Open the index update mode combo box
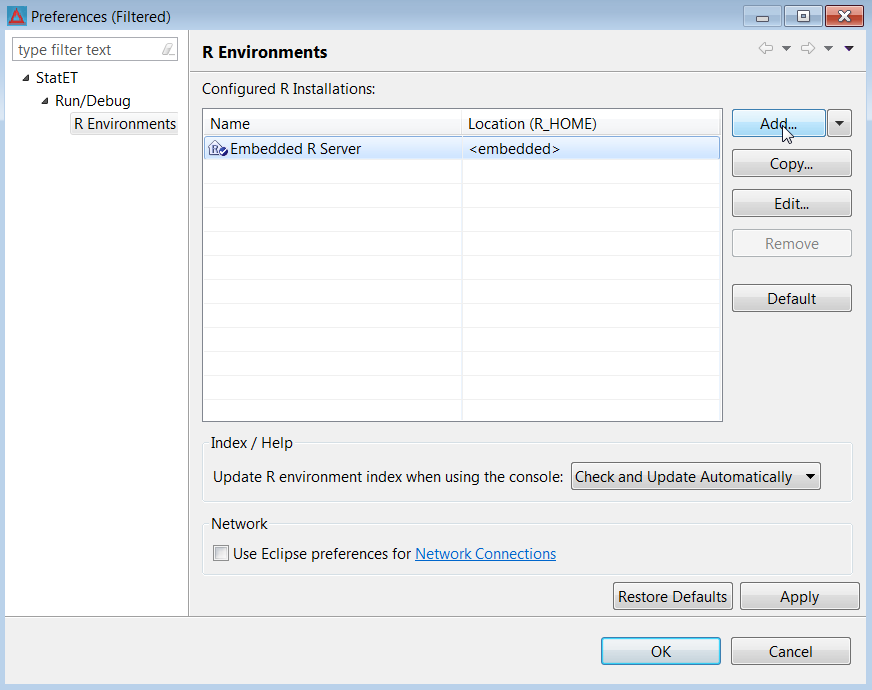872x690 pixels. pyautogui.click(x=695, y=476)
